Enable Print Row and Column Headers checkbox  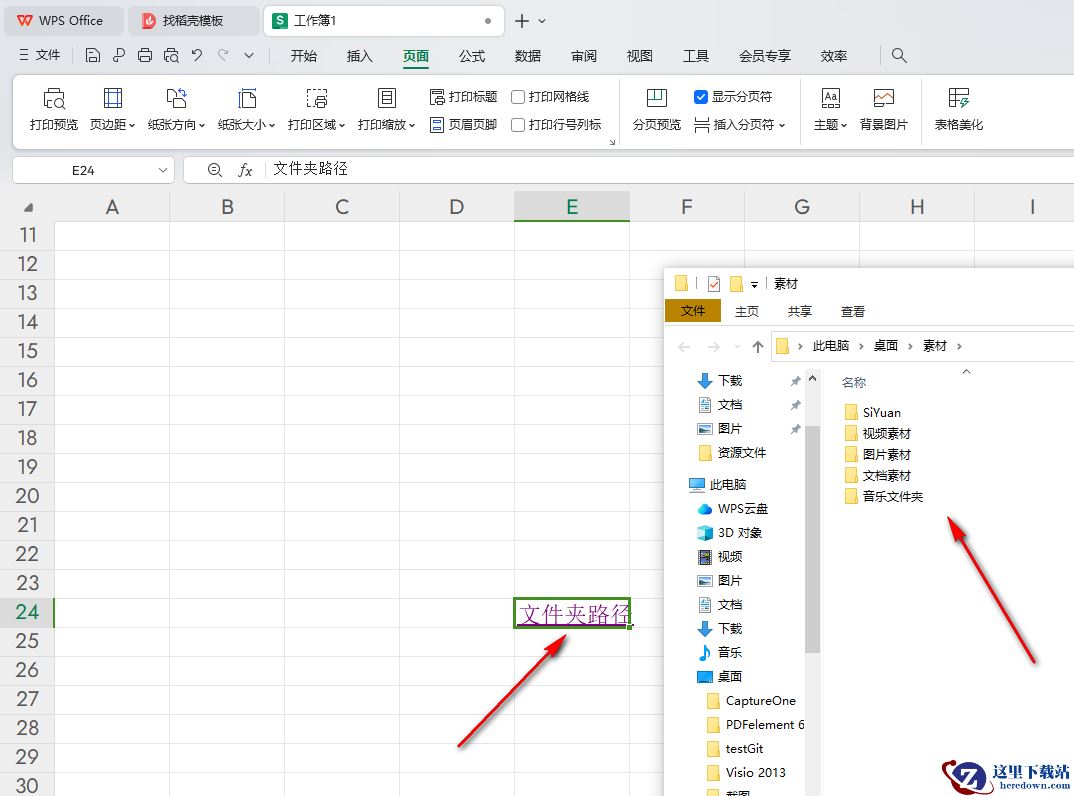click(x=518, y=125)
